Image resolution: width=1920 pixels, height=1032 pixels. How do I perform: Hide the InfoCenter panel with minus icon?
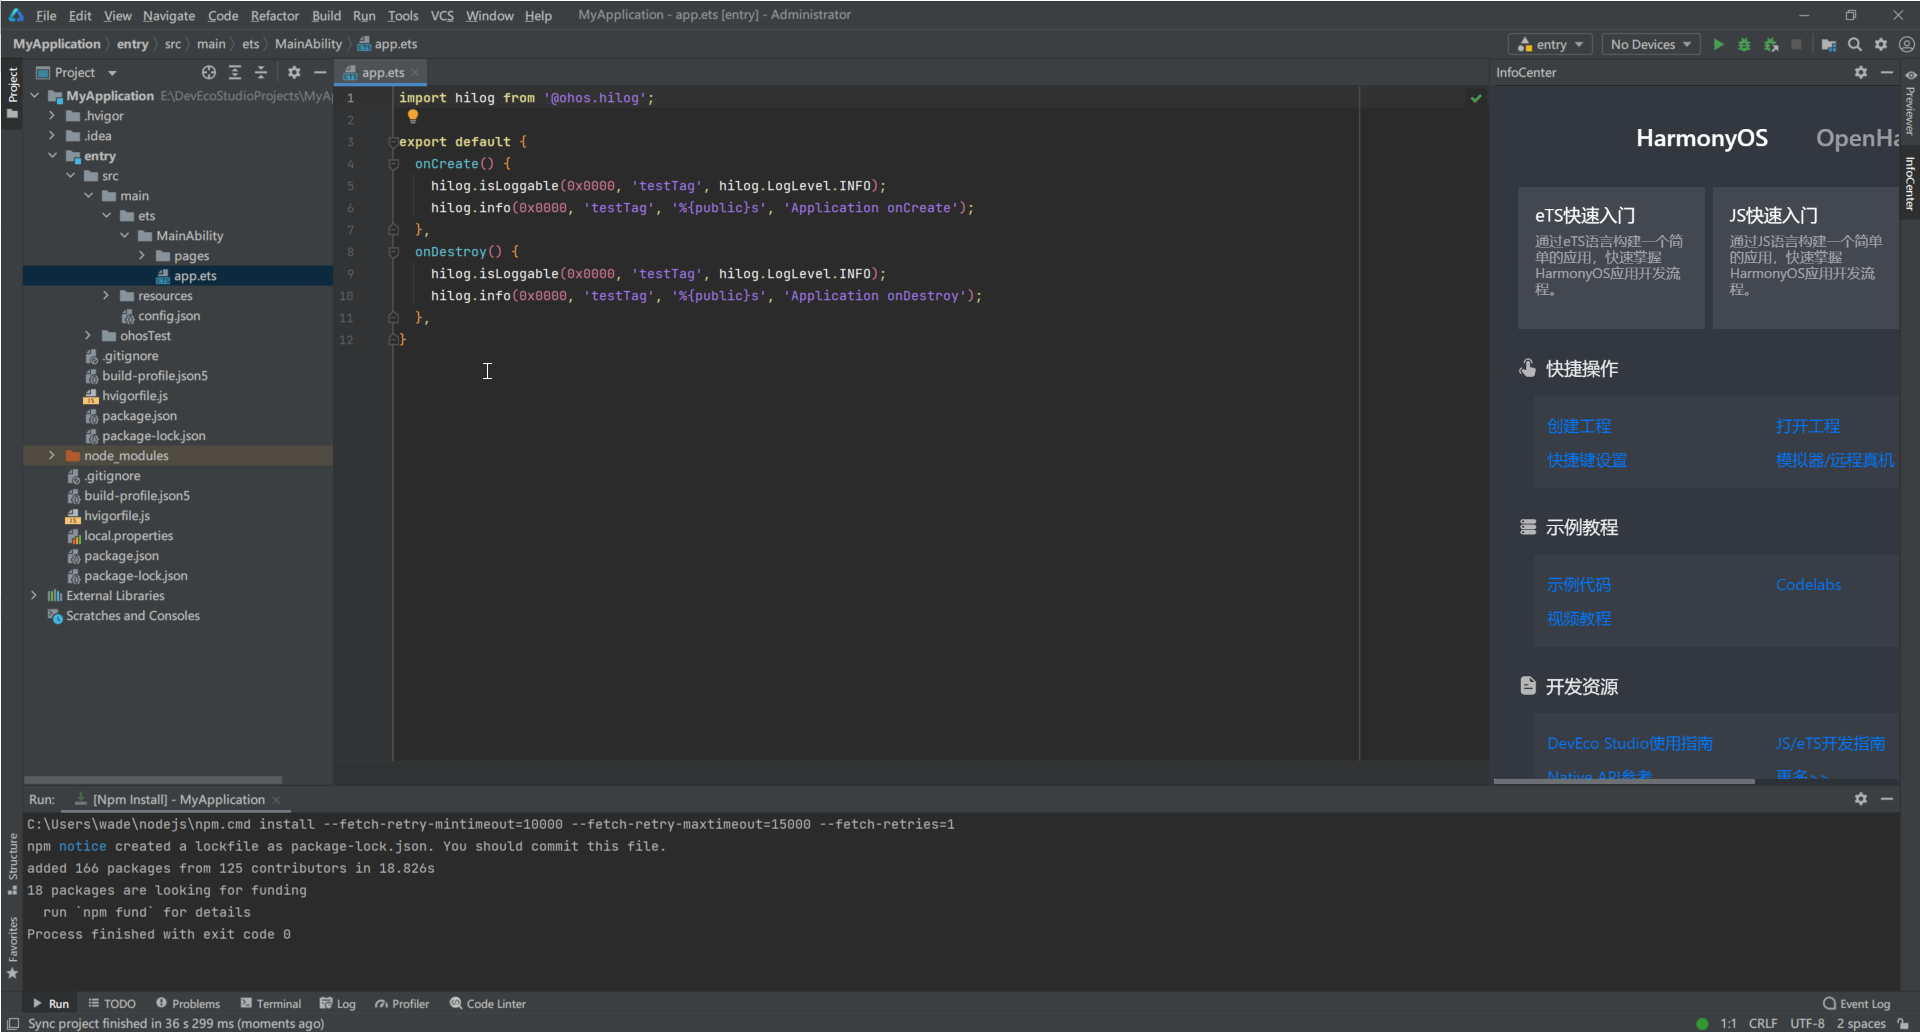(1886, 72)
